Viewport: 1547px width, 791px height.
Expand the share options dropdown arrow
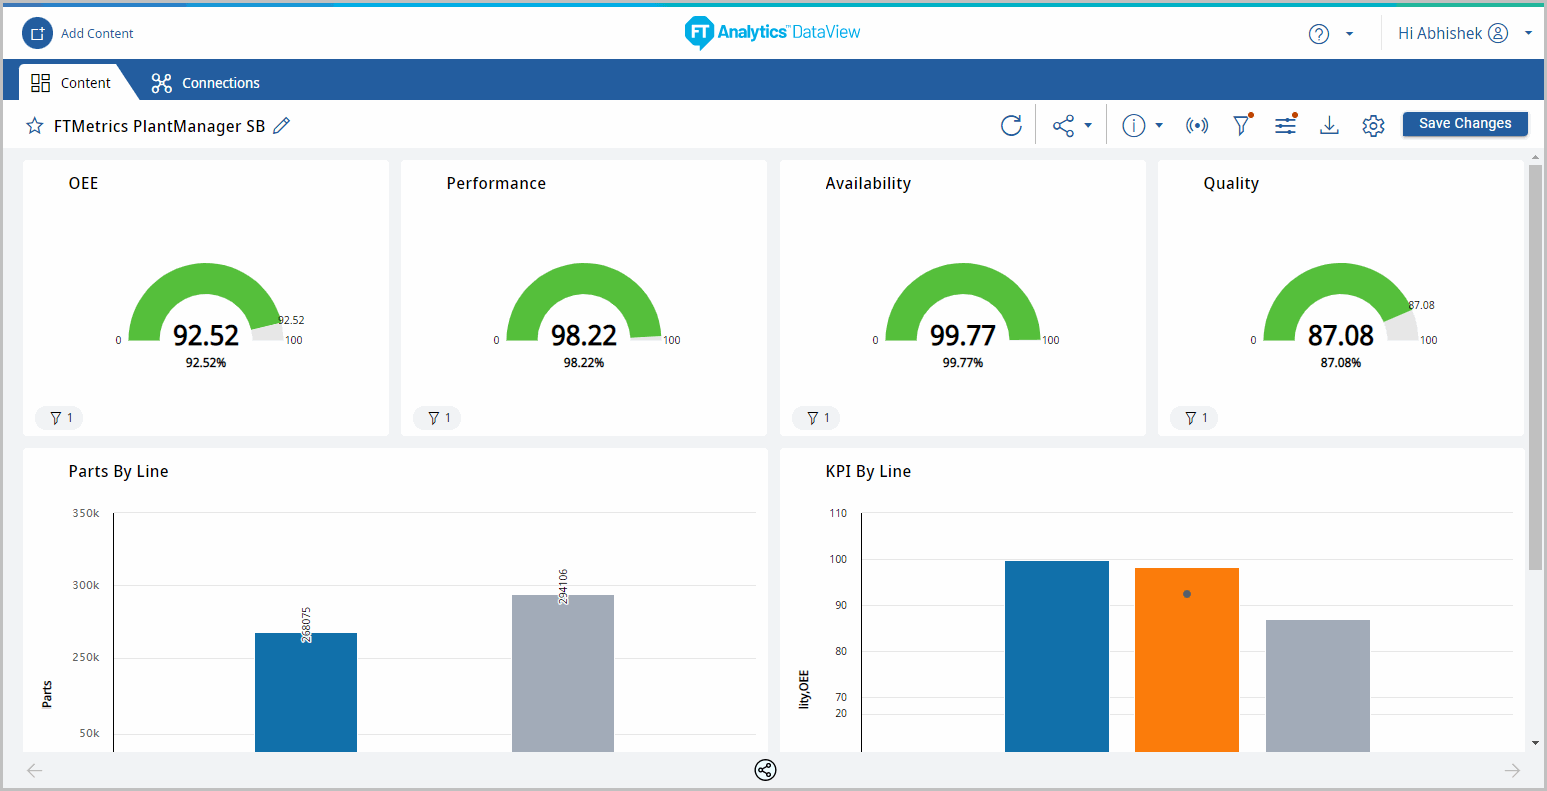click(x=1088, y=126)
